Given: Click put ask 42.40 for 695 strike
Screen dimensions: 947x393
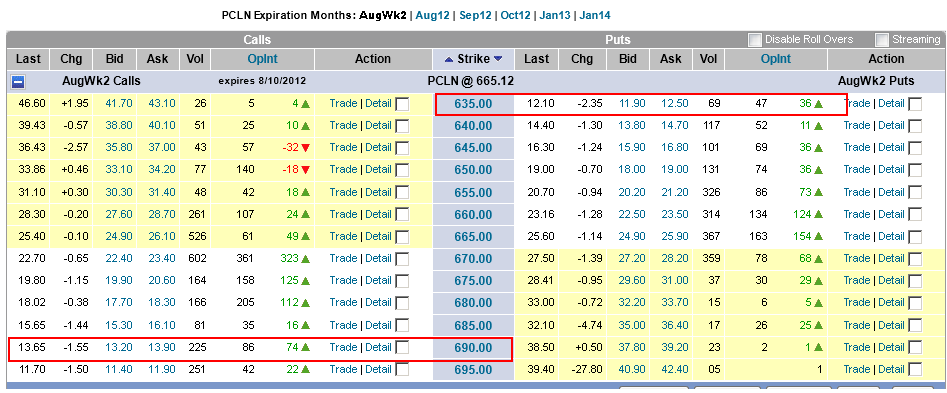Looking at the screenshot, I should tap(674, 369).
